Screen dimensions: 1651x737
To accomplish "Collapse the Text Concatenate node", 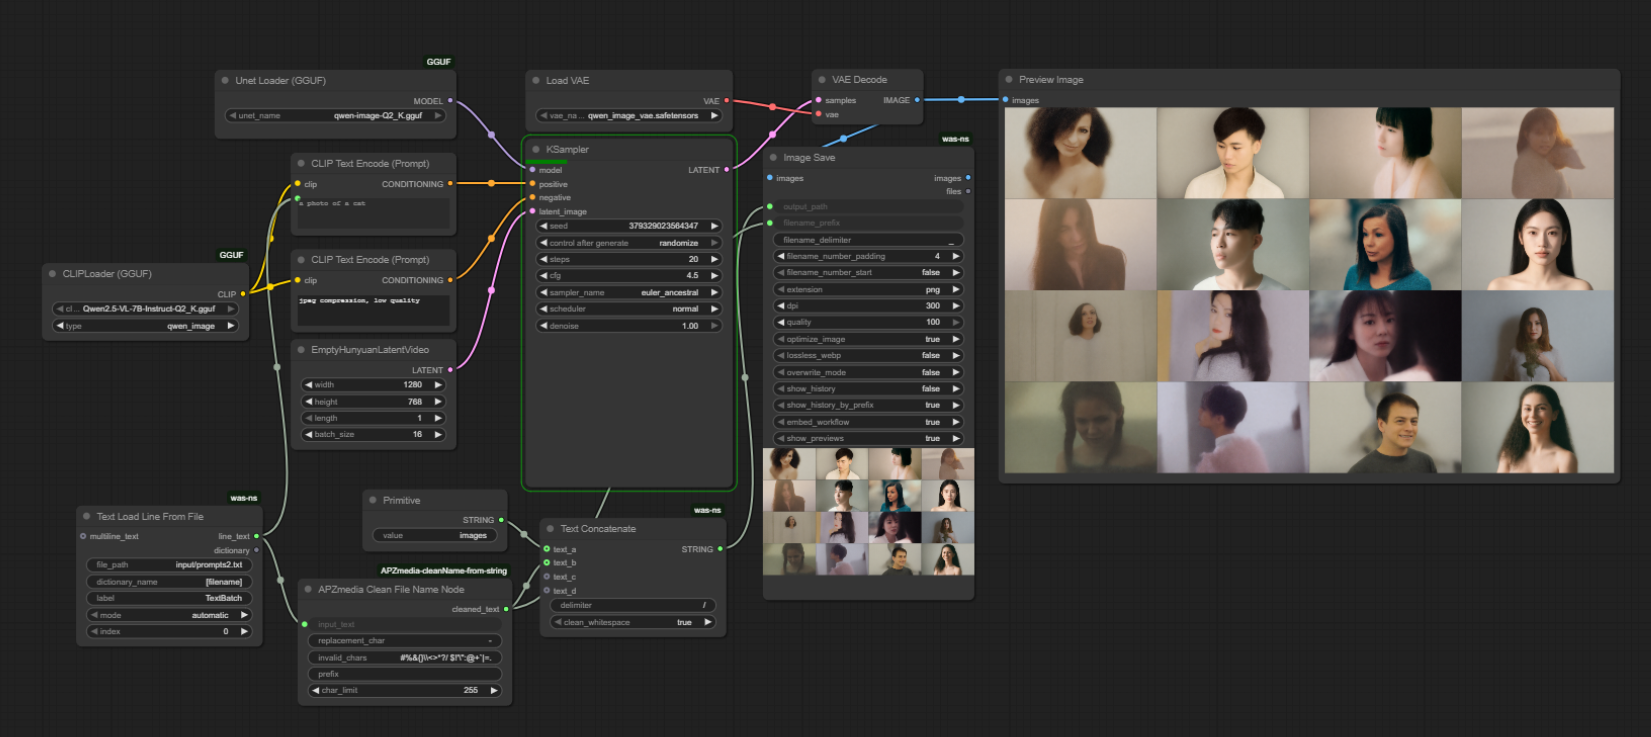I will tap(550, 529).
